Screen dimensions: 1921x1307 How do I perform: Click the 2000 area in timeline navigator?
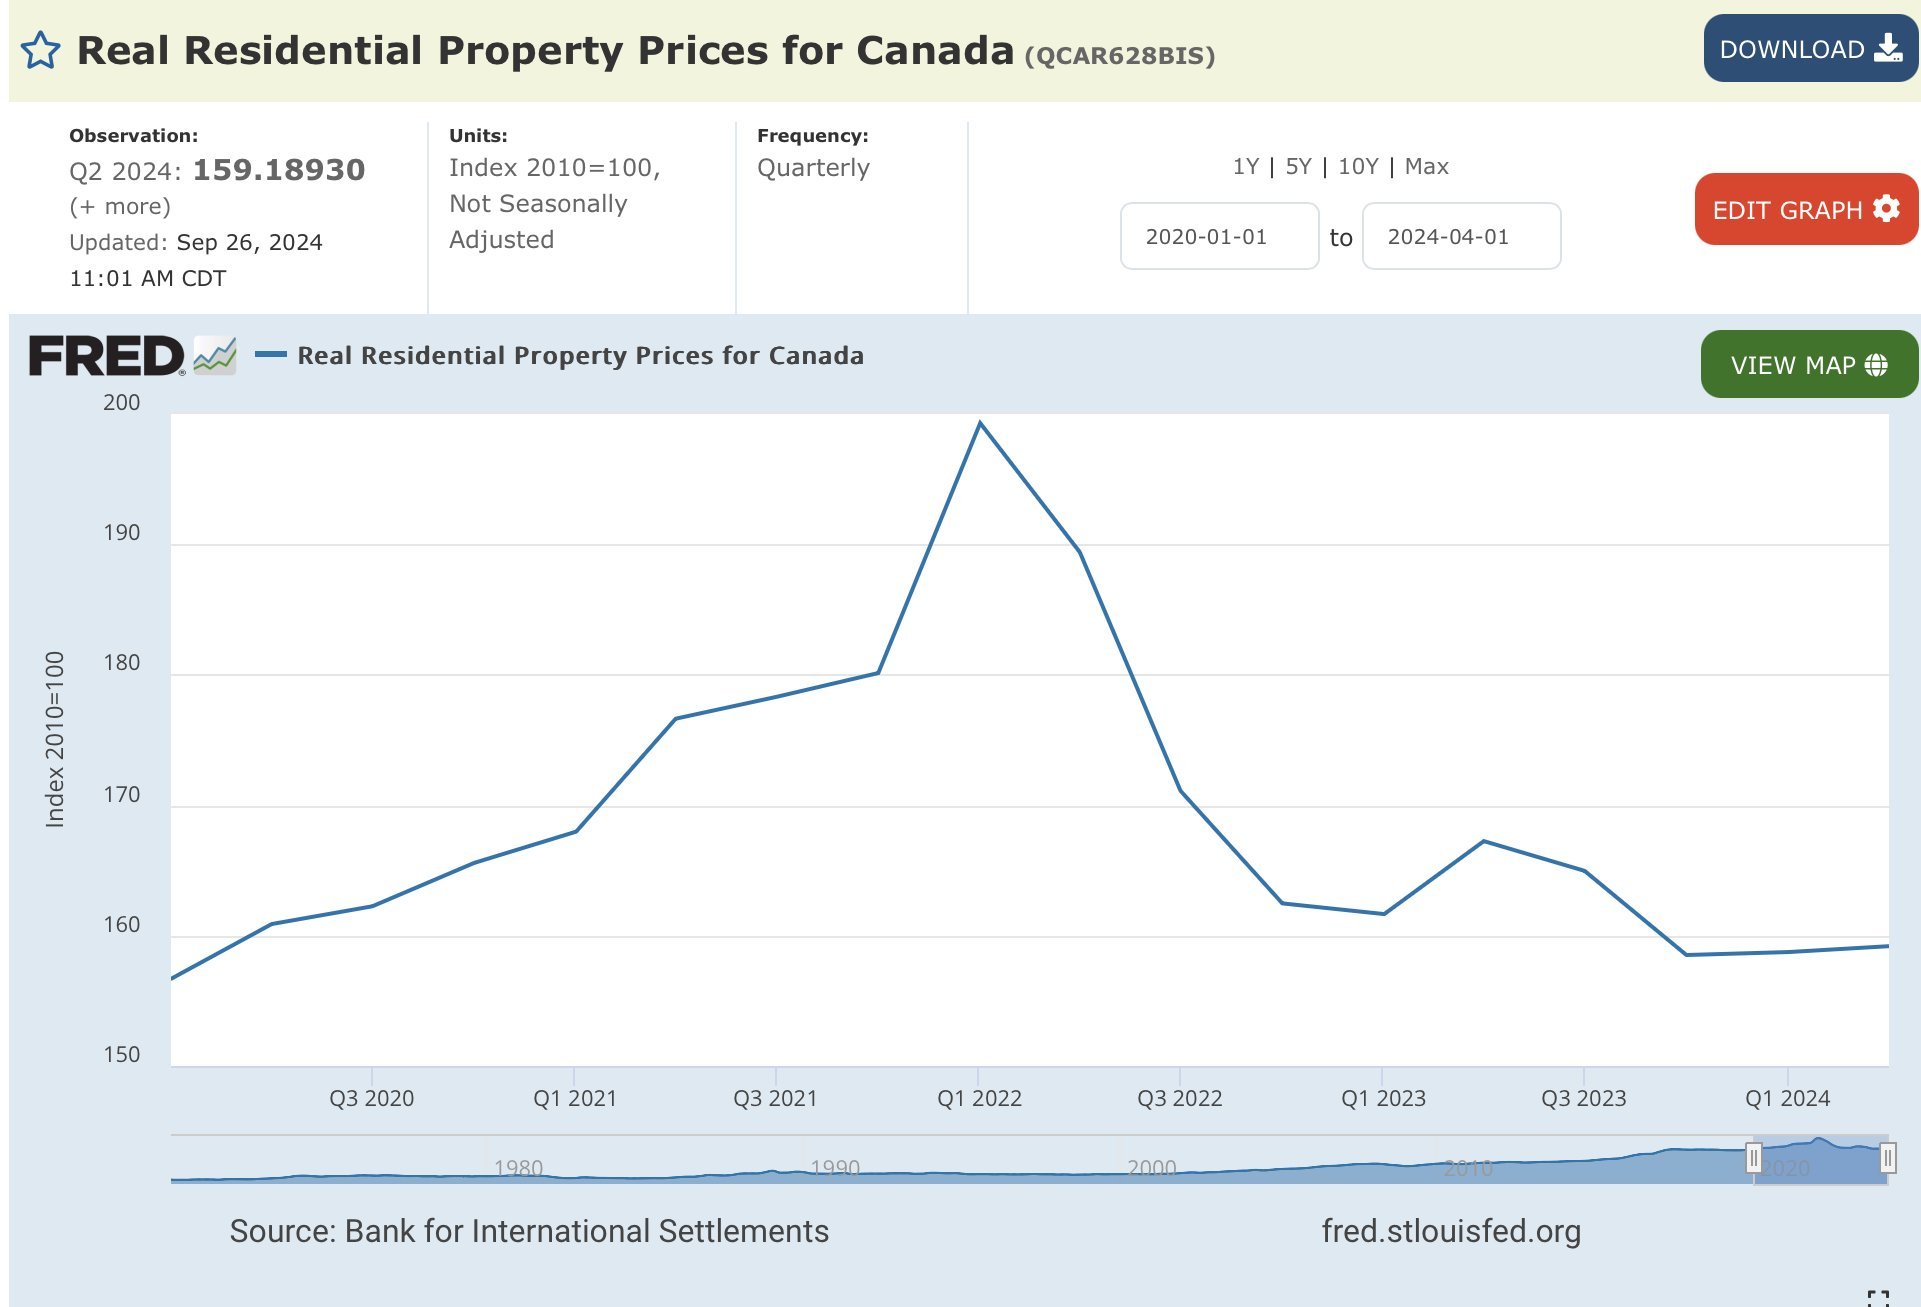click(x=1151, y=1166)
